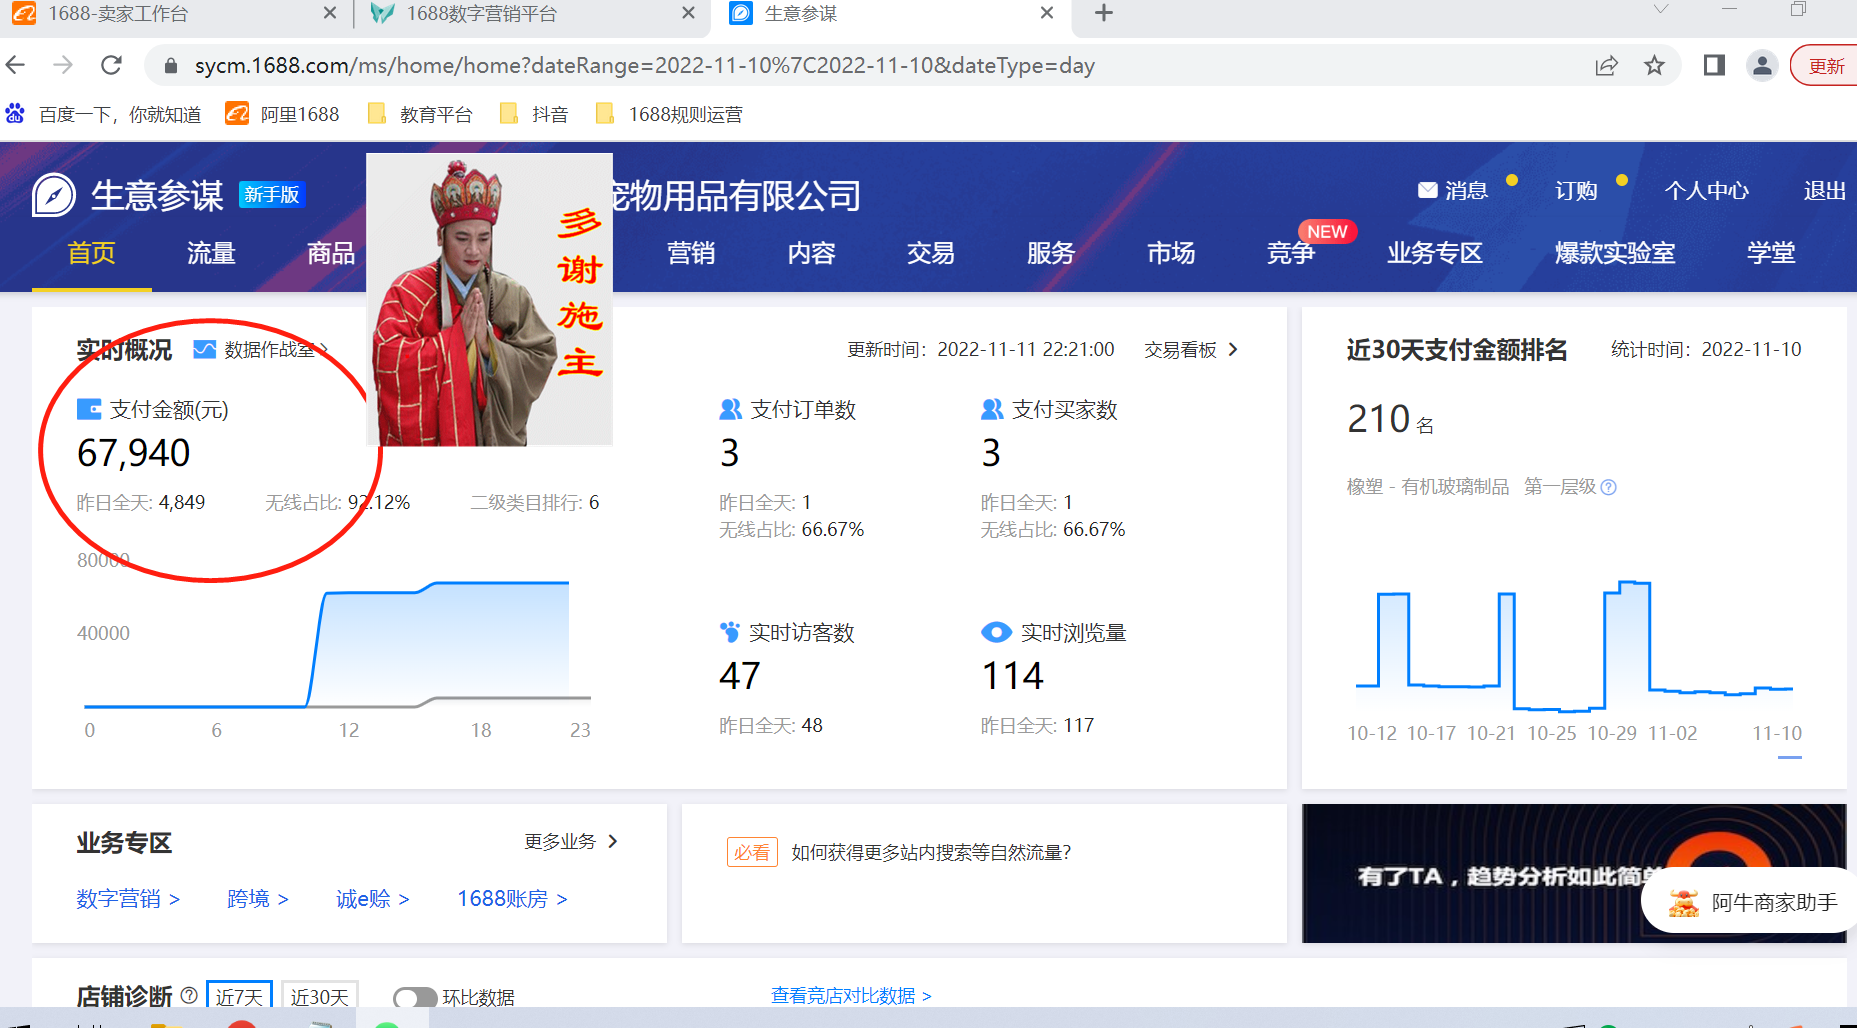Click the help icon next to 店铺诊断
The height and width of the screenshot is (1028, 1857).
(189, 995)
